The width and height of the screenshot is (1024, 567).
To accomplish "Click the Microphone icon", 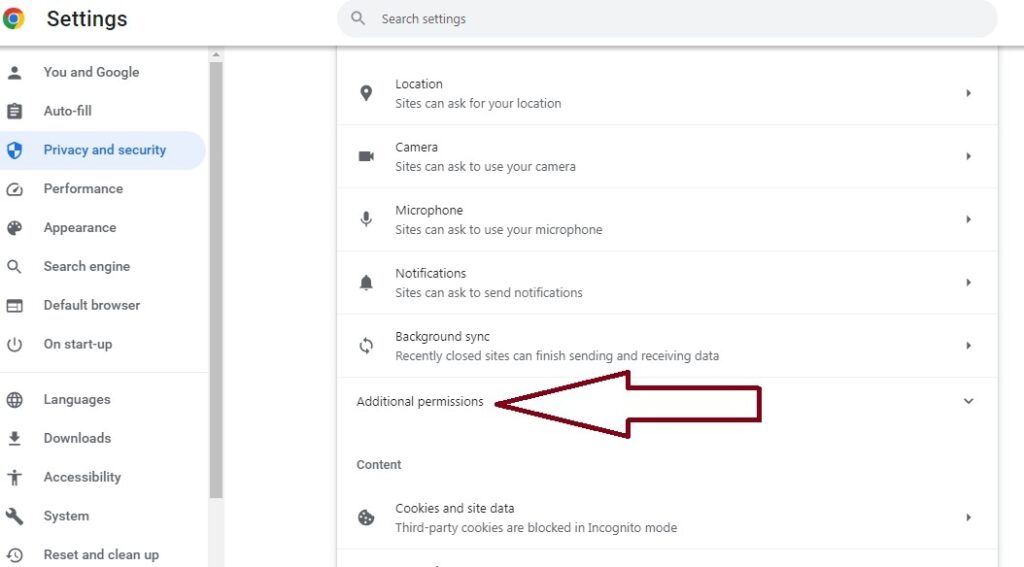I will [366, 219].
